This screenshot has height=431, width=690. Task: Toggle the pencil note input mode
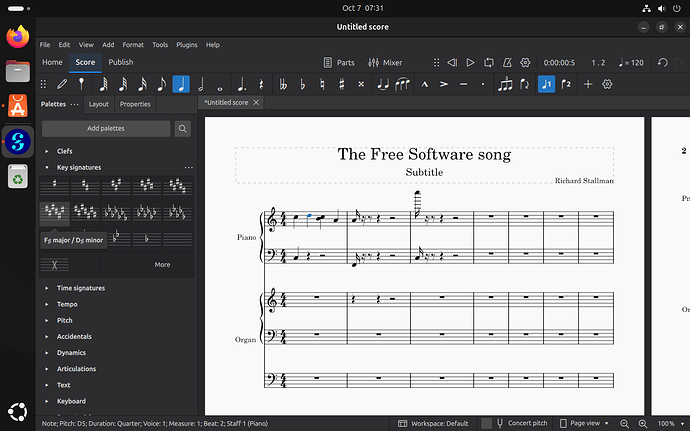[62, 85]
